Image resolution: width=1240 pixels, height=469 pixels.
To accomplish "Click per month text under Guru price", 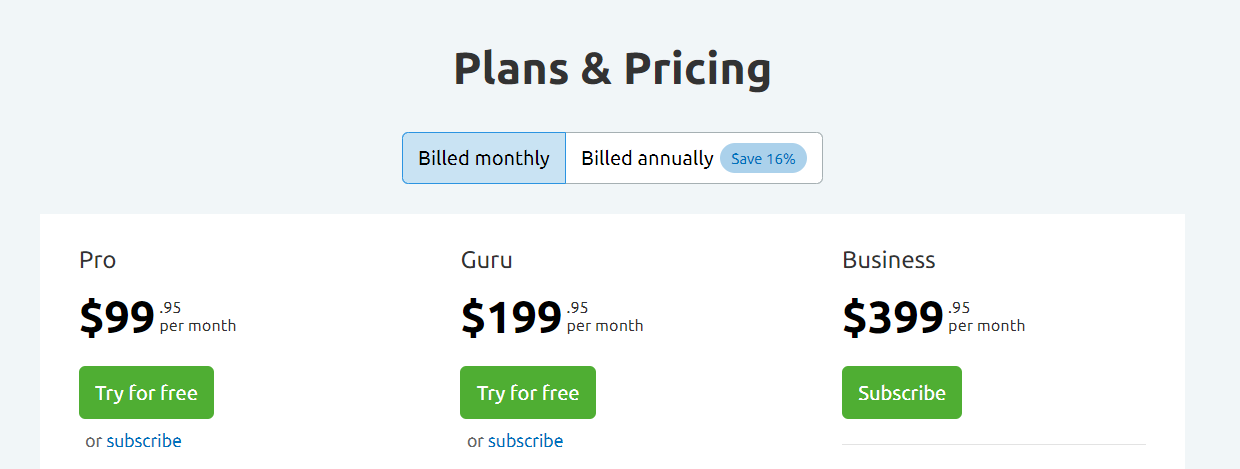I will tap(605, 326).
